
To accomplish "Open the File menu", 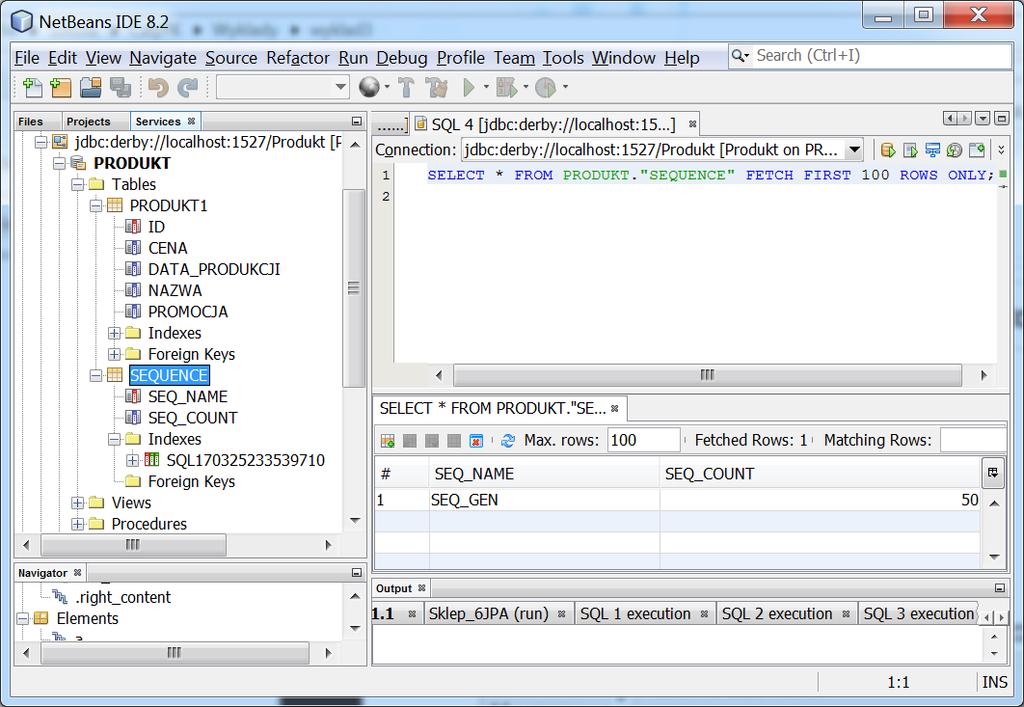I will (27, 58).
